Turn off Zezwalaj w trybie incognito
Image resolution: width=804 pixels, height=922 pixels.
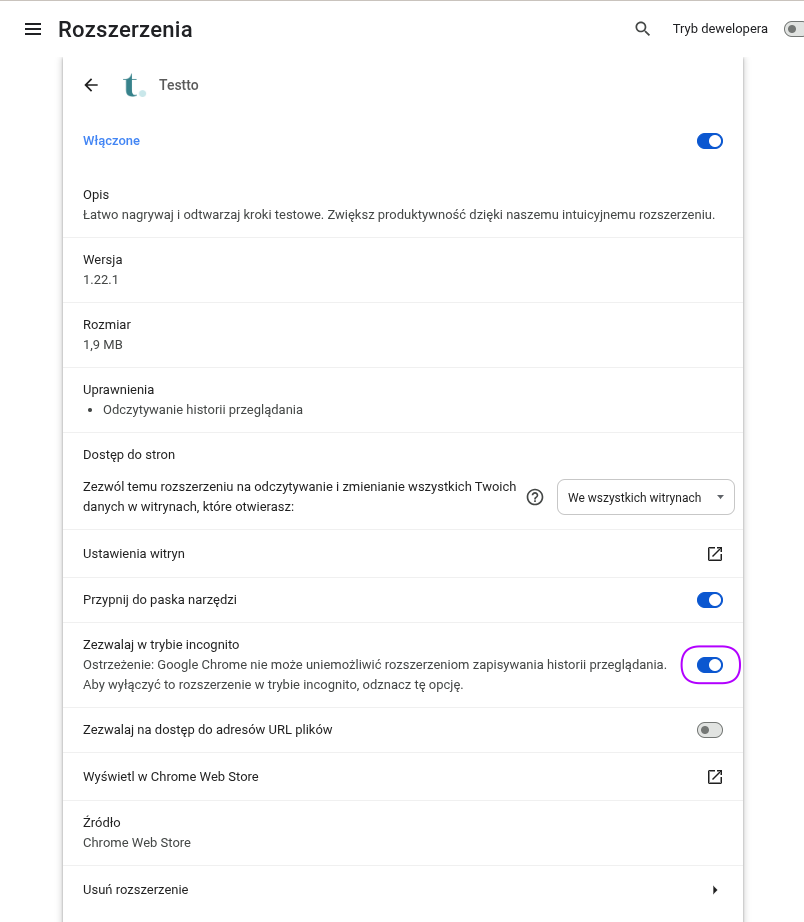[x=709, y=664]
